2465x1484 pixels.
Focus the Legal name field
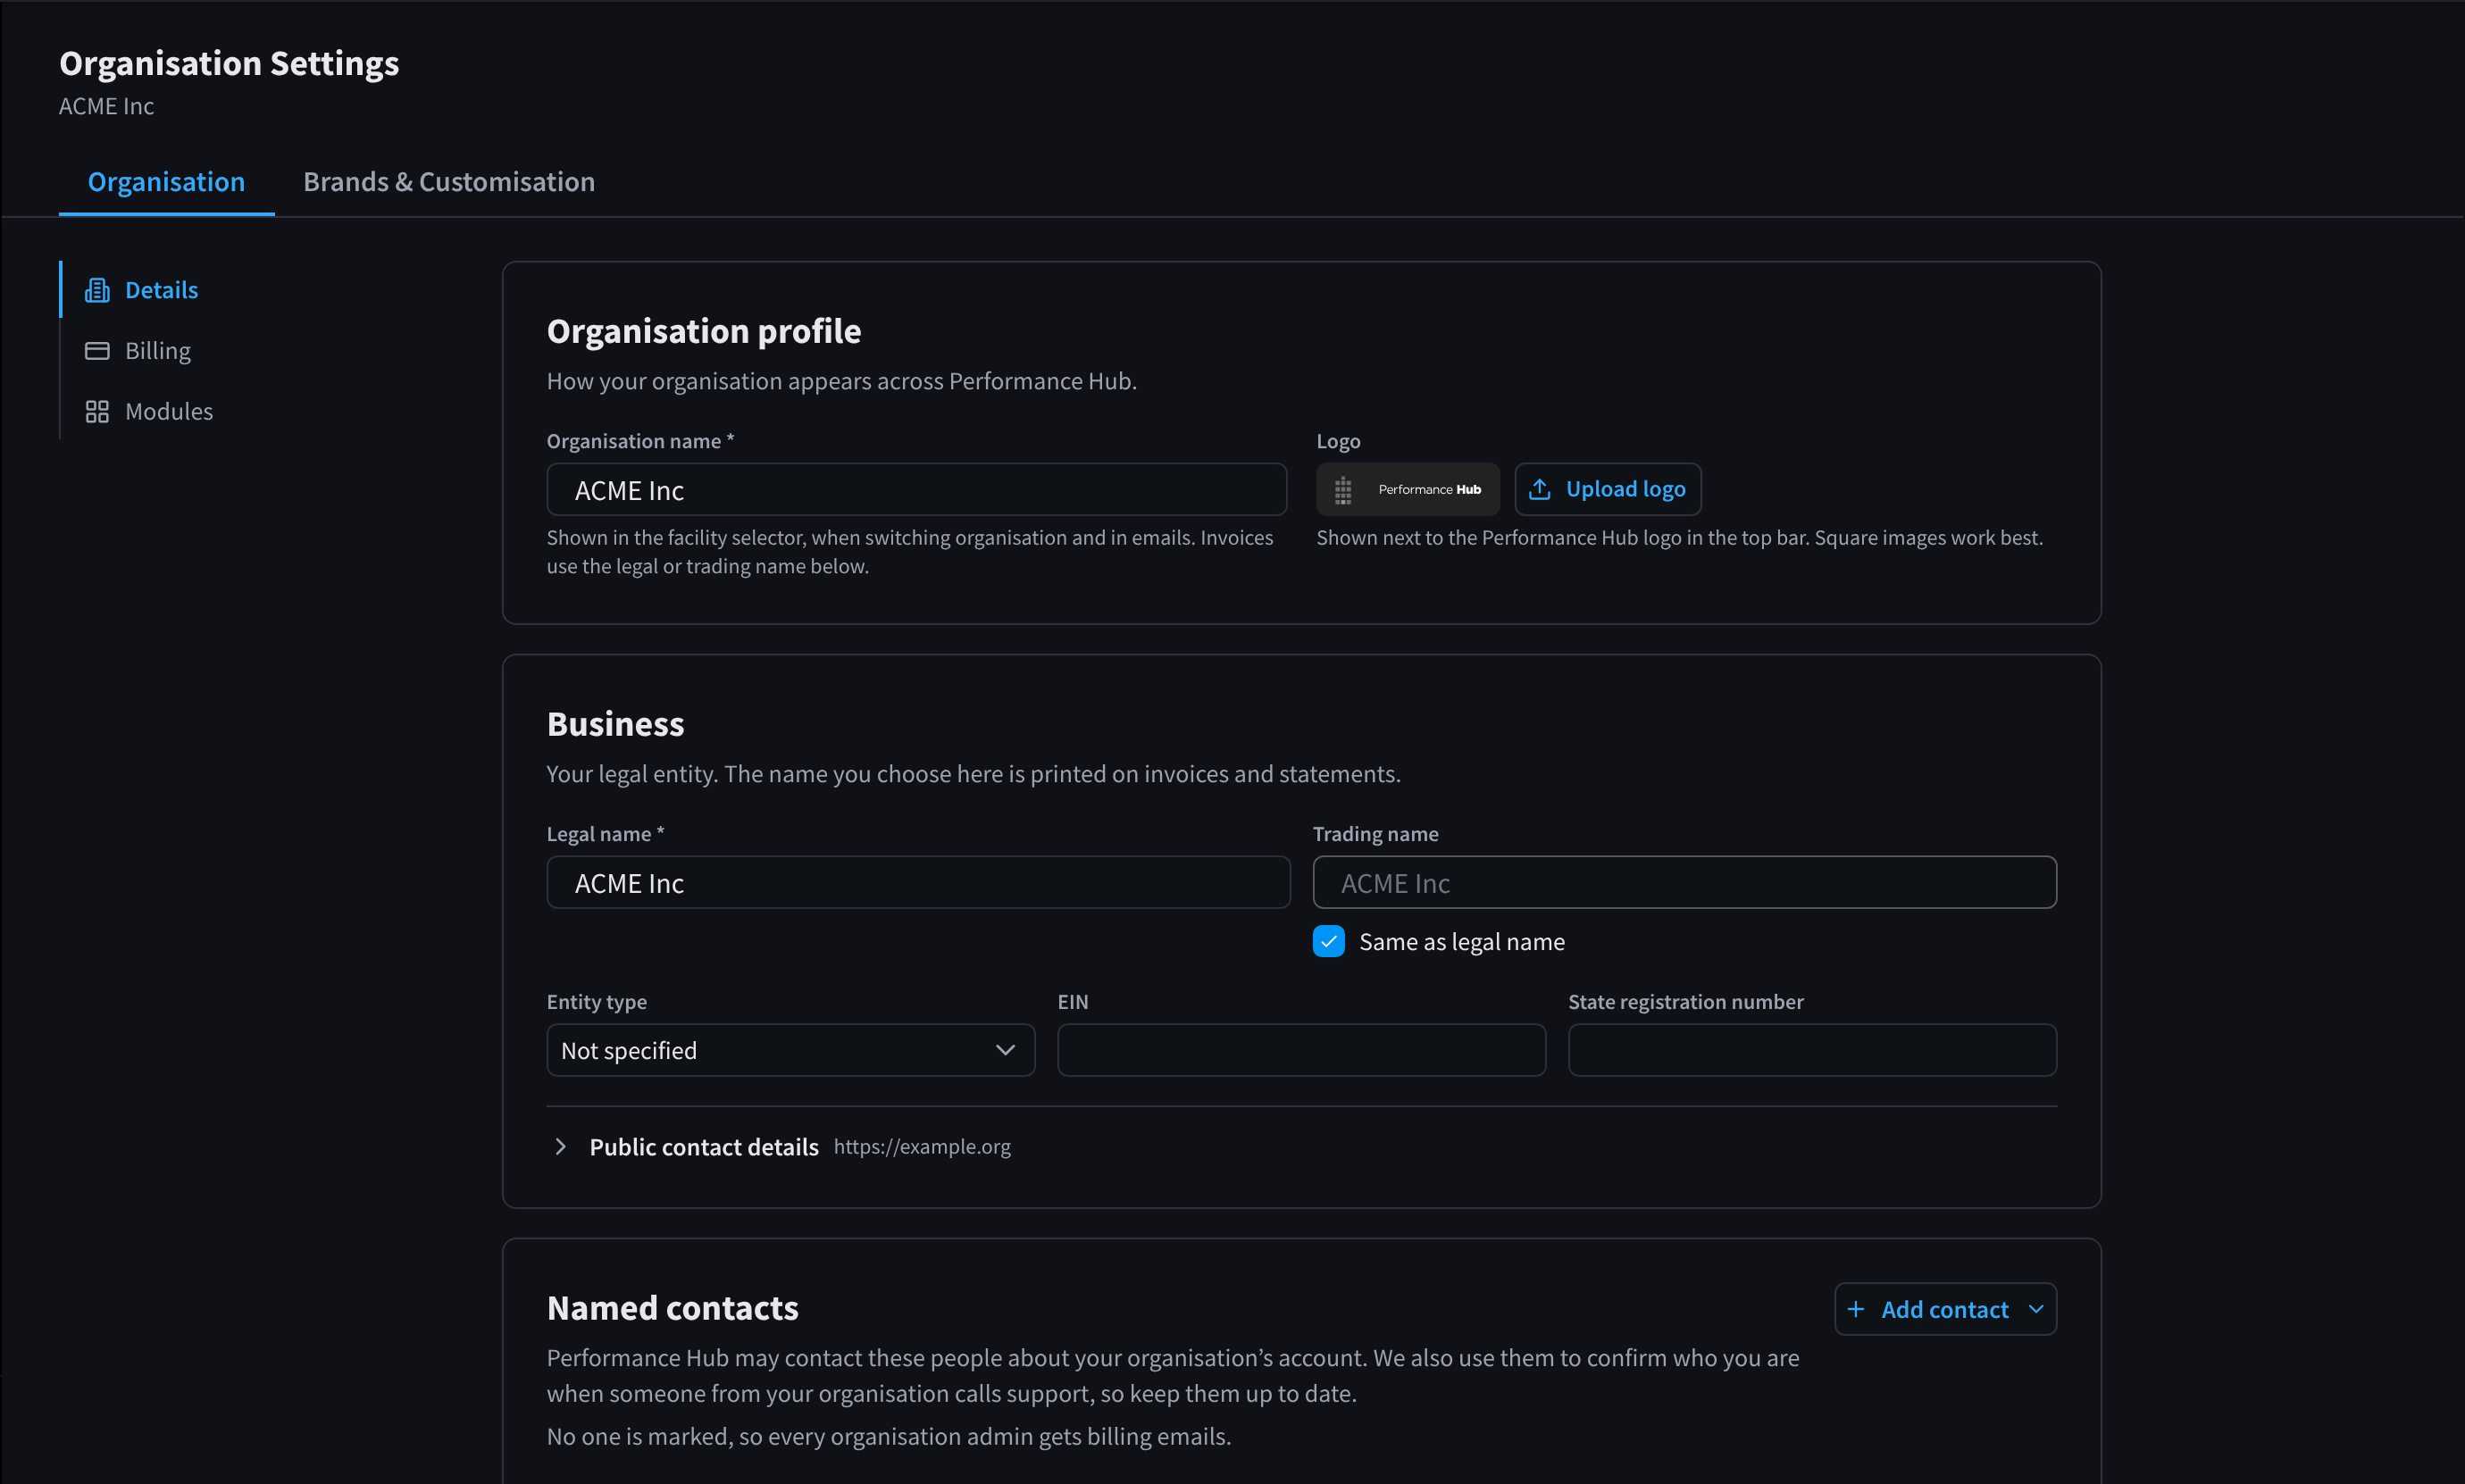918,883
